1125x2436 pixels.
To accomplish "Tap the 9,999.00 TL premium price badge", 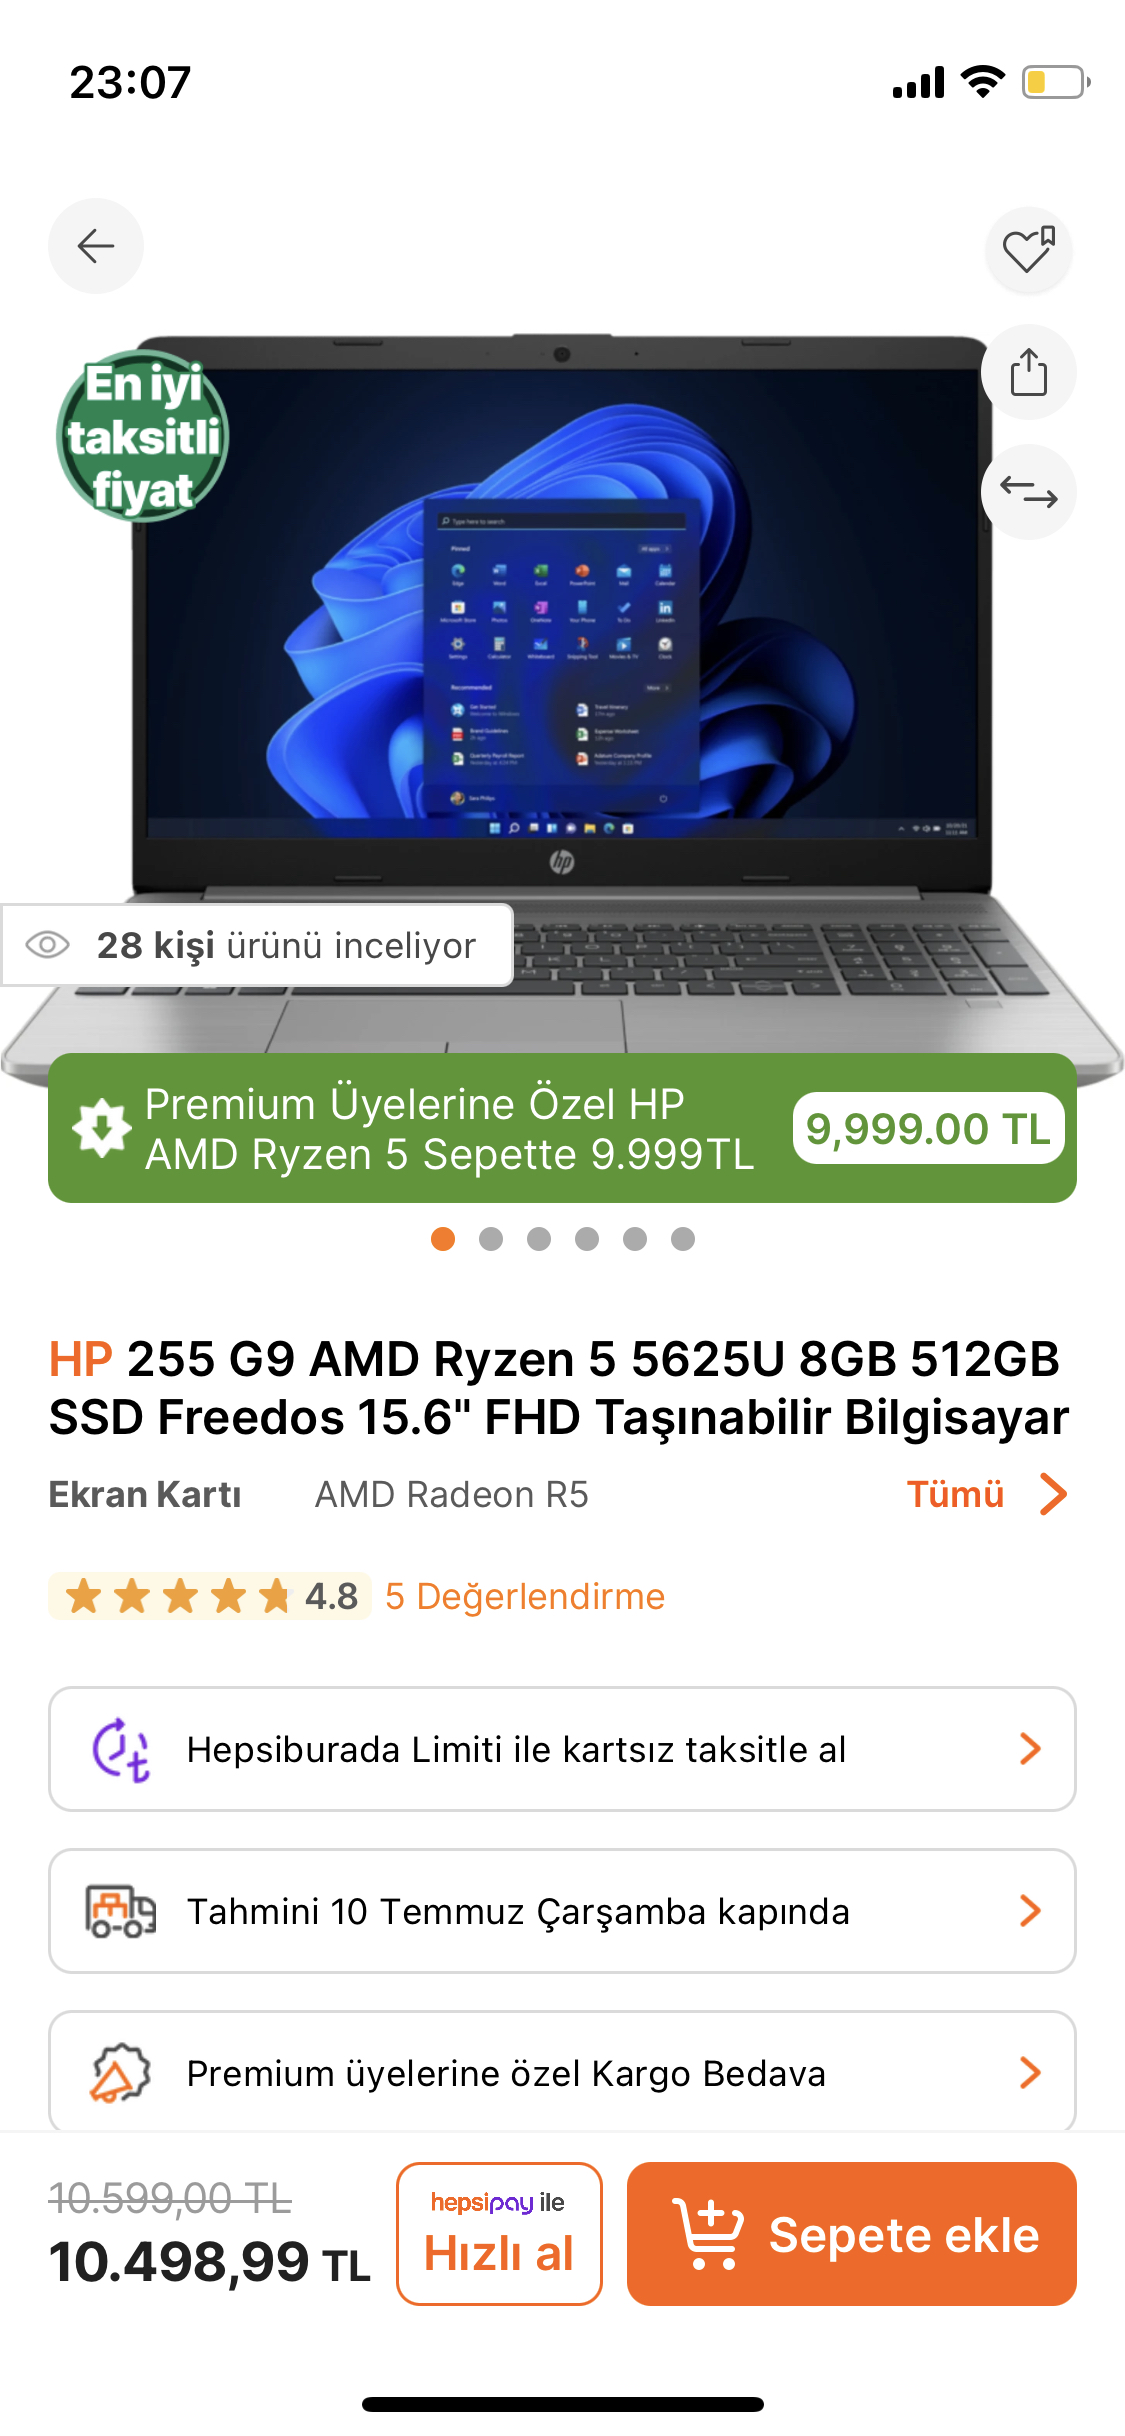I will pos(928,1128).
